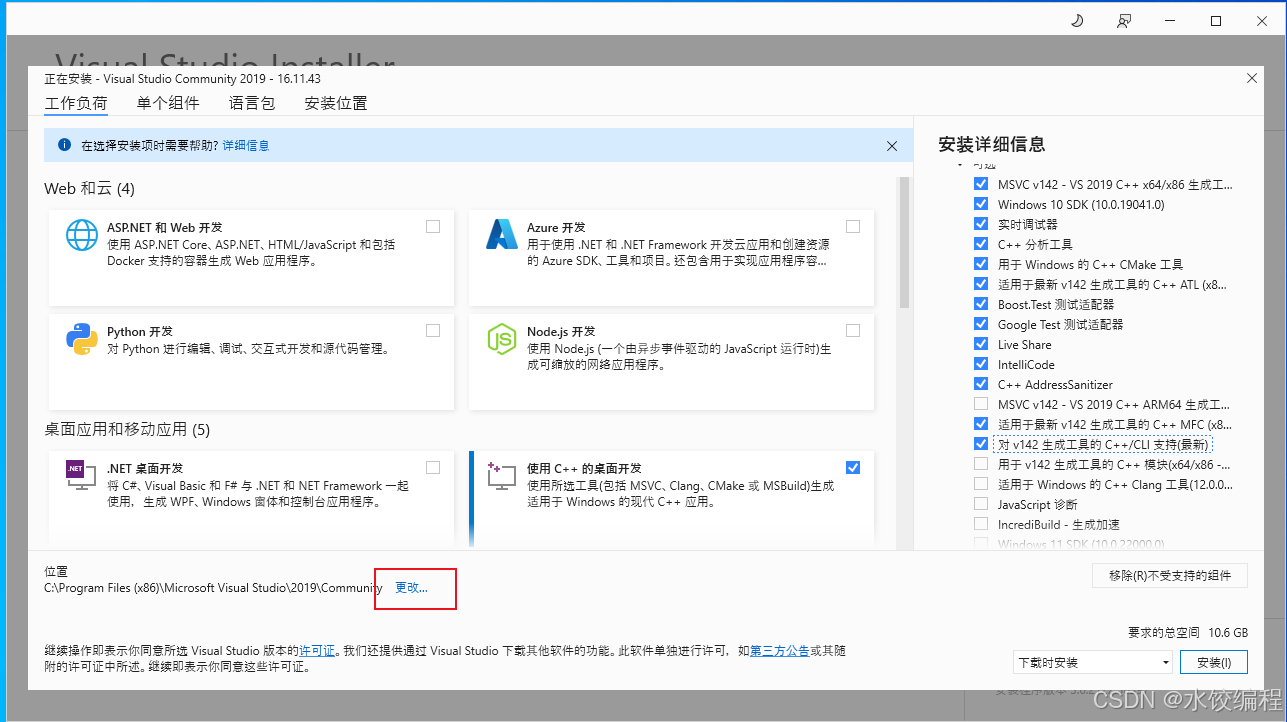Image resolution: width=1287 pixels, height=722 pixels.
Task: Check the .NET 桌面开发 workload checkbox
Action: click(433, 467)
